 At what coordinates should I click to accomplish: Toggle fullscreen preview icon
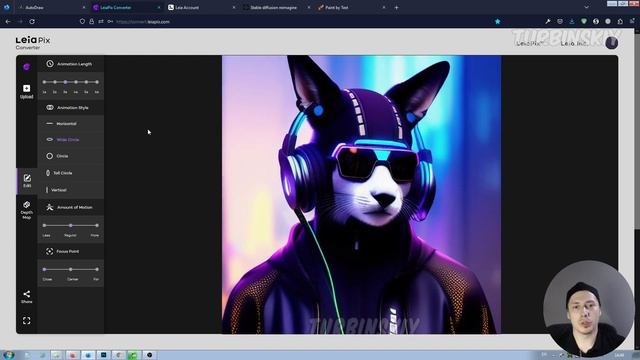point(27,321)
